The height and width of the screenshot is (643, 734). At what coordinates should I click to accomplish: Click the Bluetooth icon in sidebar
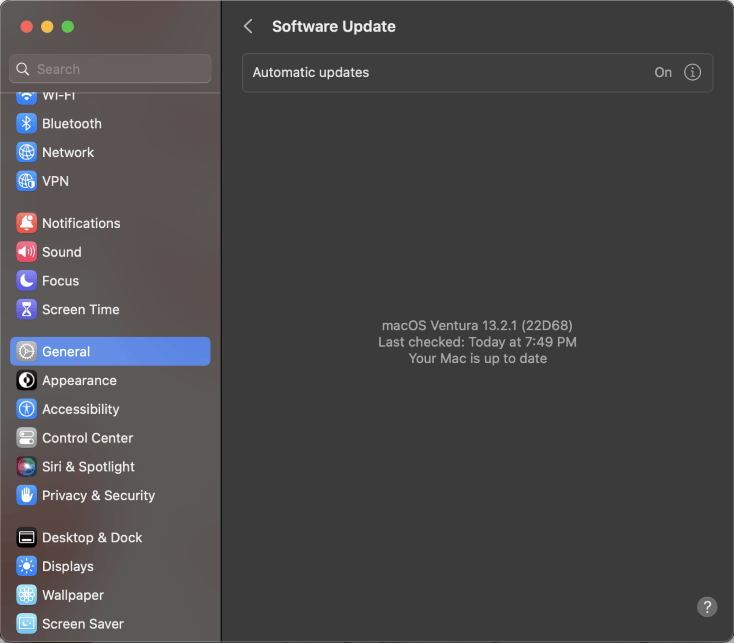click(x=26, y=124)
